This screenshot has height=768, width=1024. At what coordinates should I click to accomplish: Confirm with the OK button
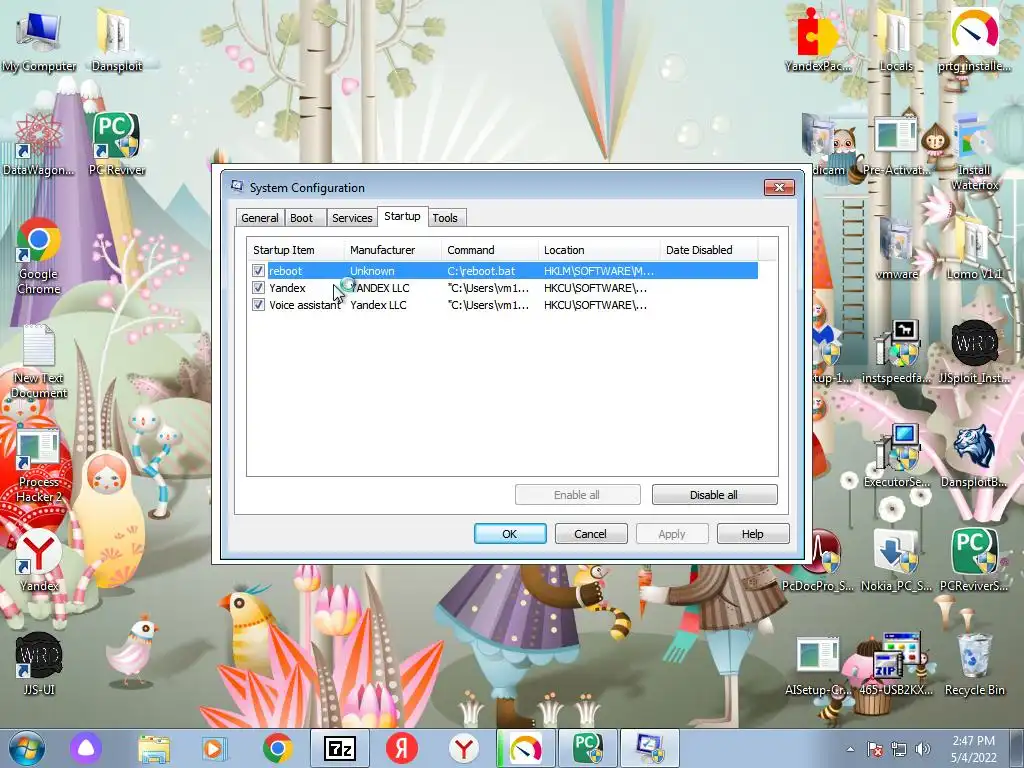(510, 534)
